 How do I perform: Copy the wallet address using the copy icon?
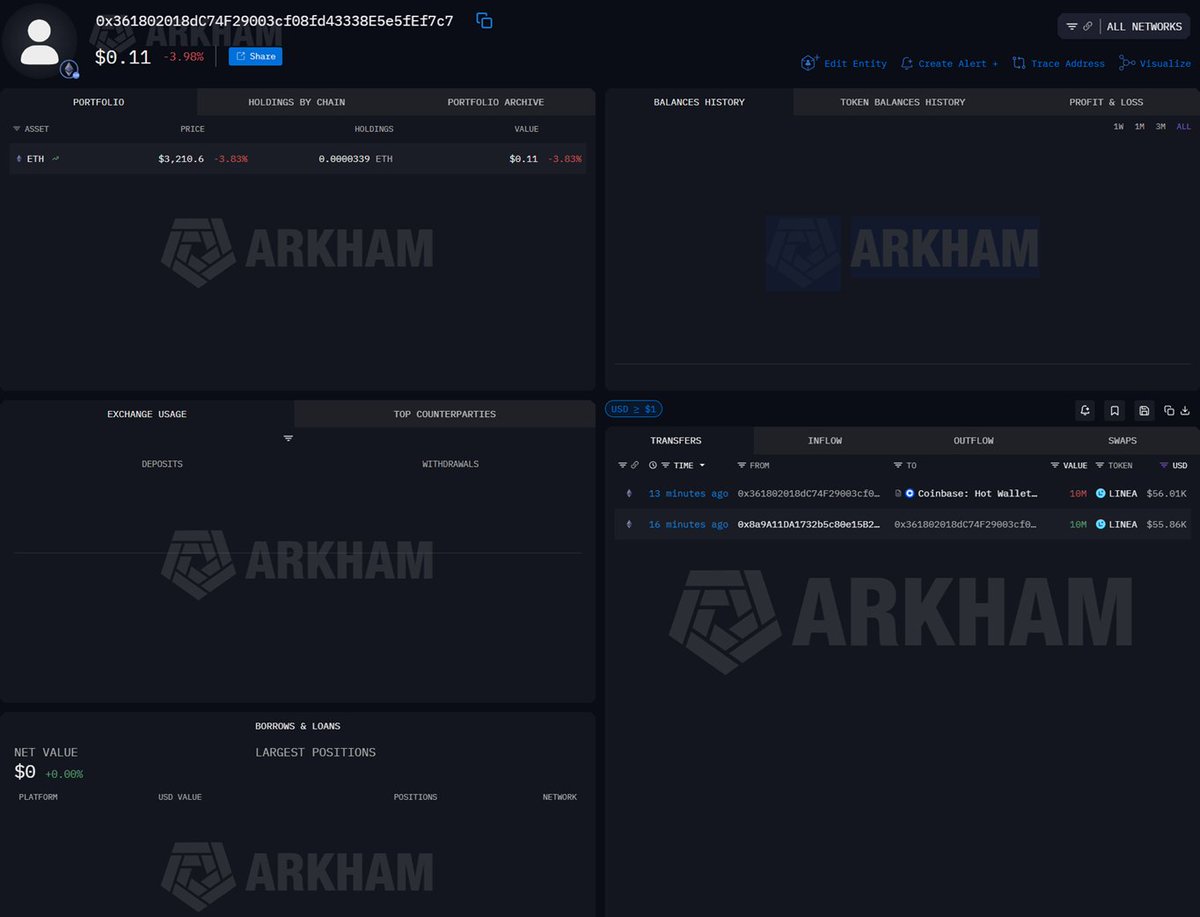click(x=484, y=21)
